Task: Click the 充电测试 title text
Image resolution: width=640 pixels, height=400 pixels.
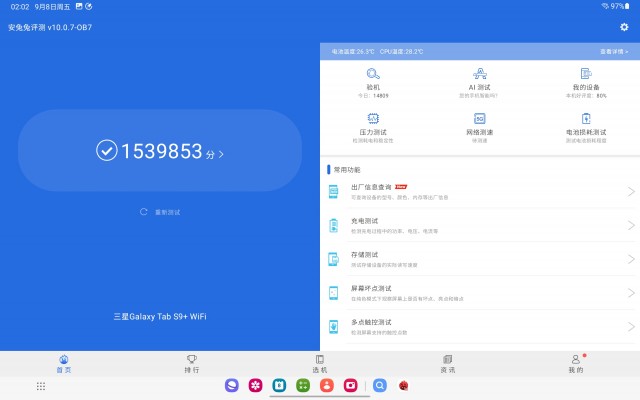Action: (364, 221)
